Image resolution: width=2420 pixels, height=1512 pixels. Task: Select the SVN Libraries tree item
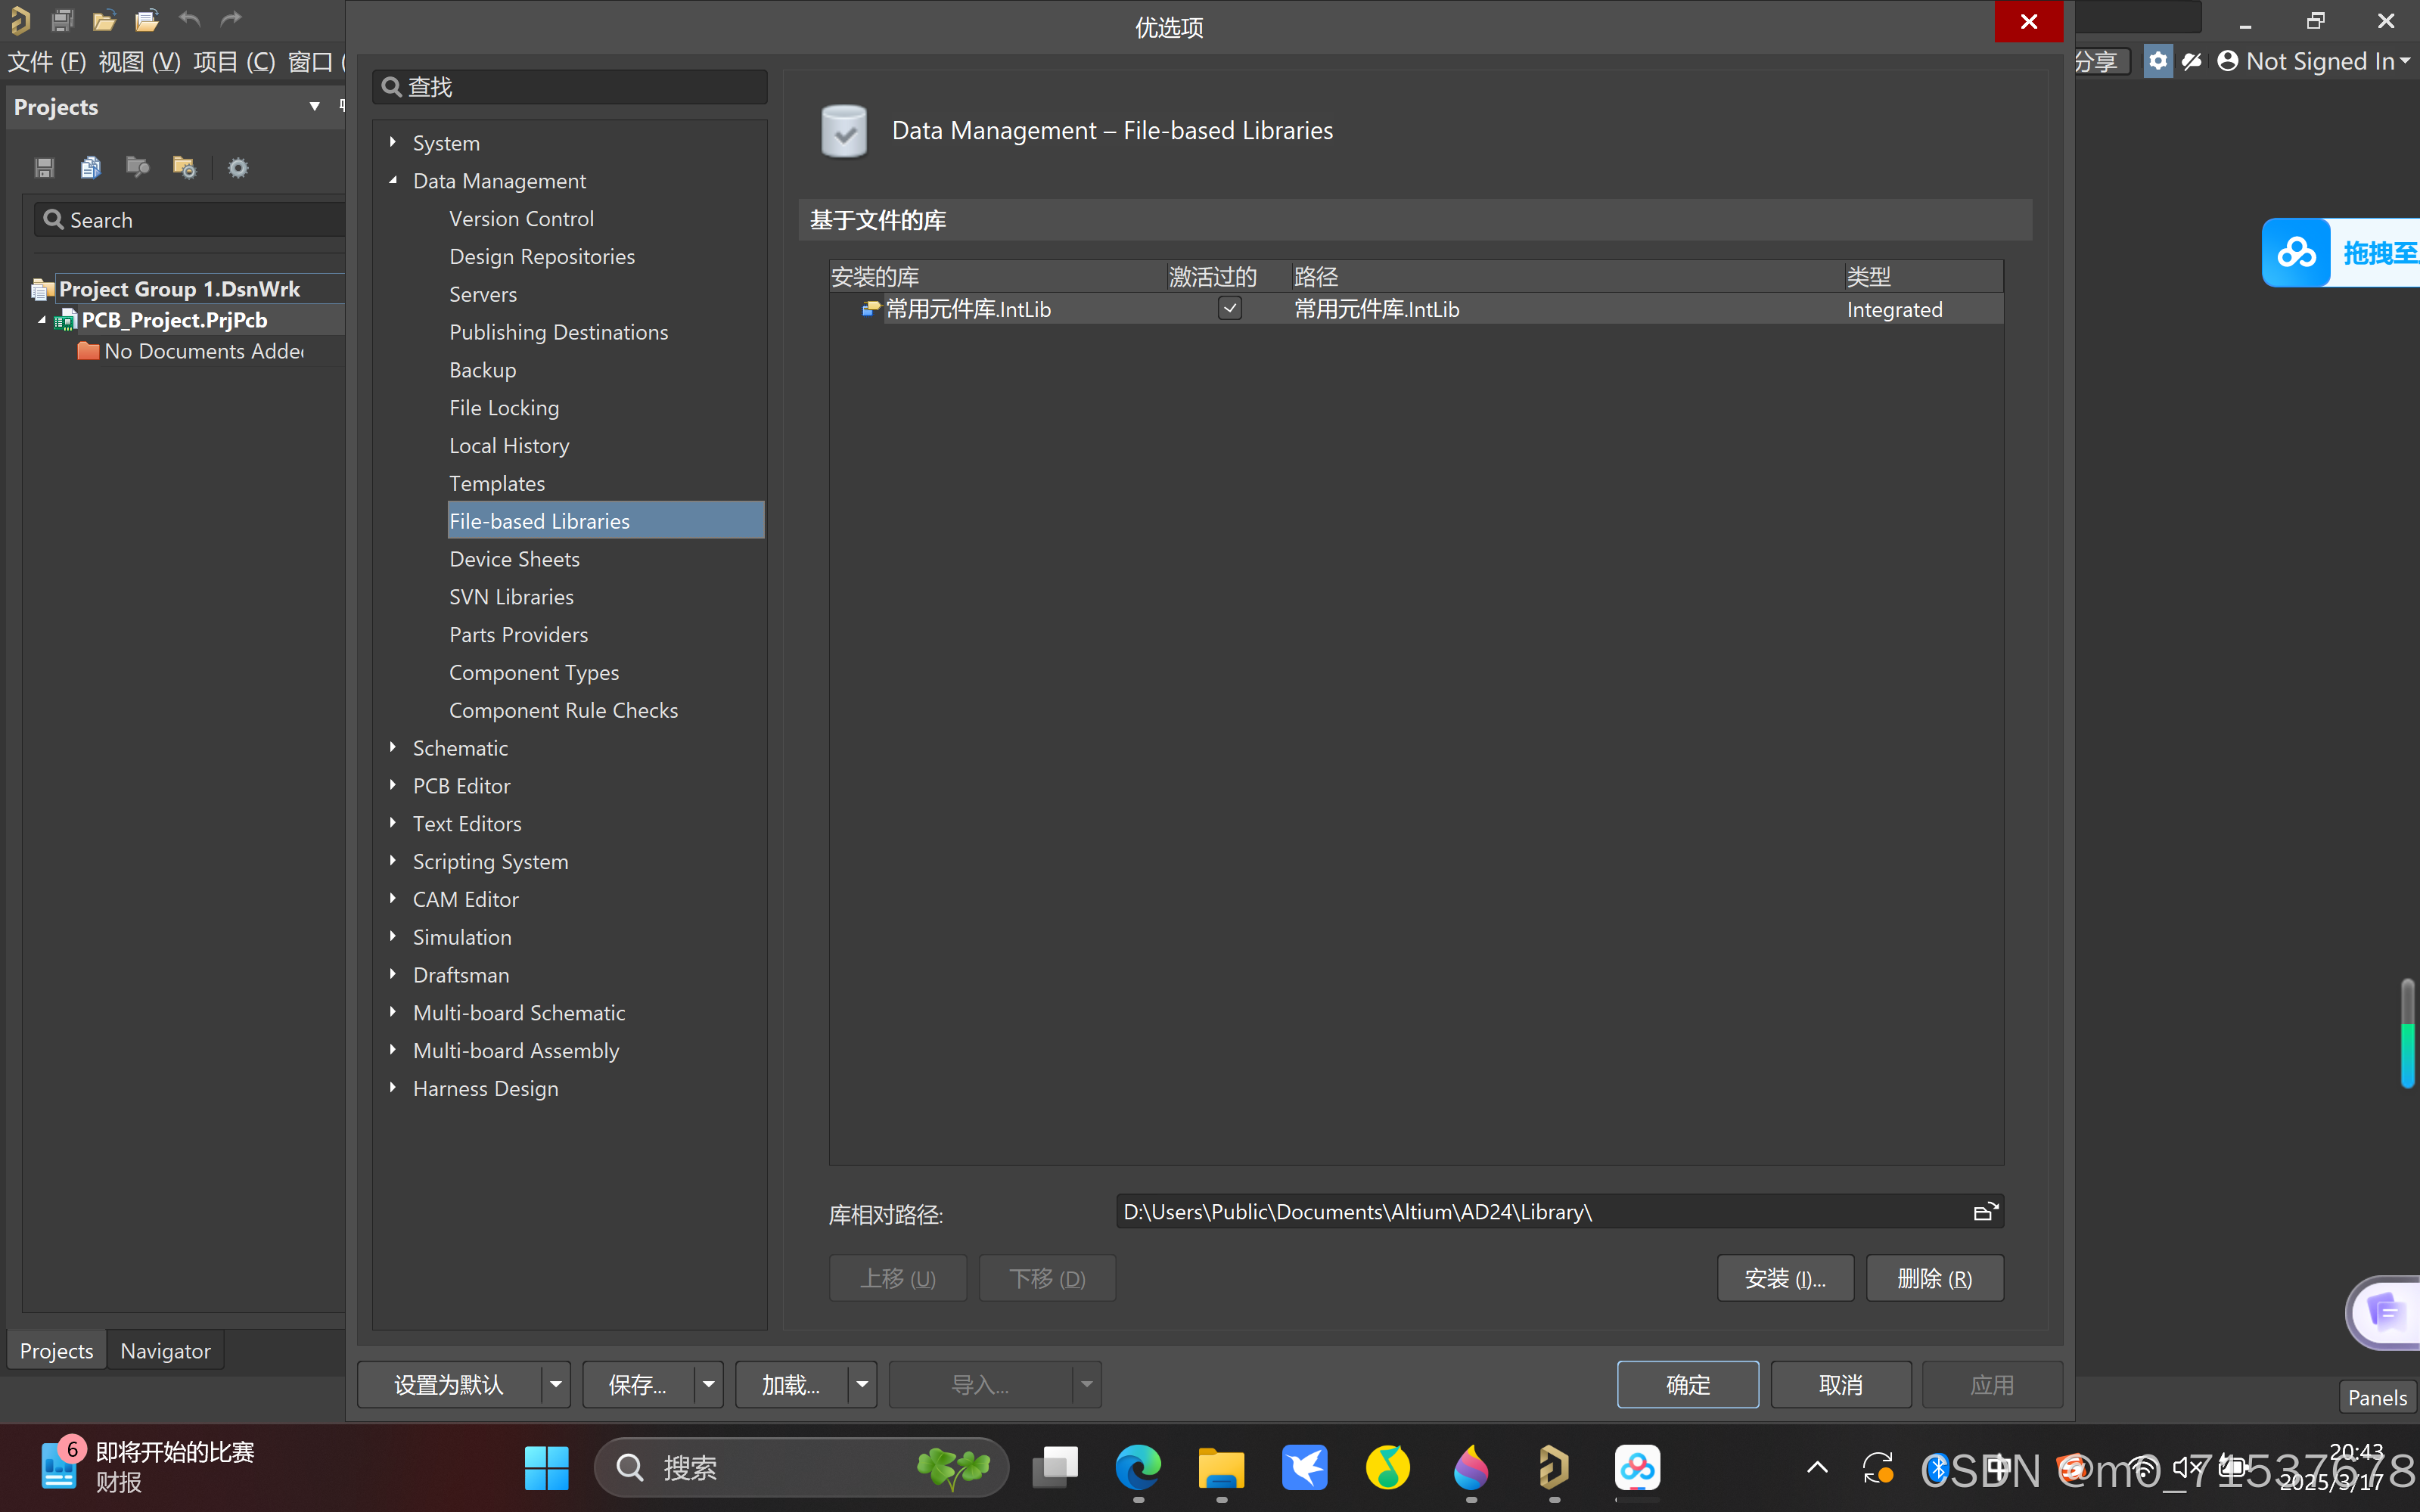(x=511, y=597)
